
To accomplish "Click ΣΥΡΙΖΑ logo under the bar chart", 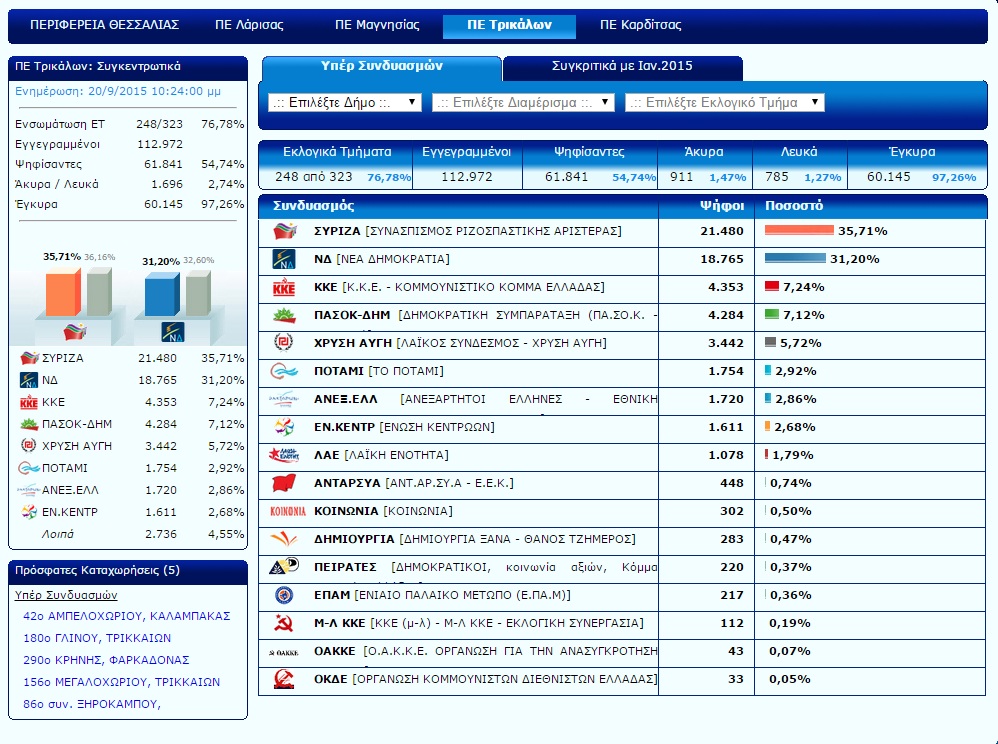I will pos(74,332).
